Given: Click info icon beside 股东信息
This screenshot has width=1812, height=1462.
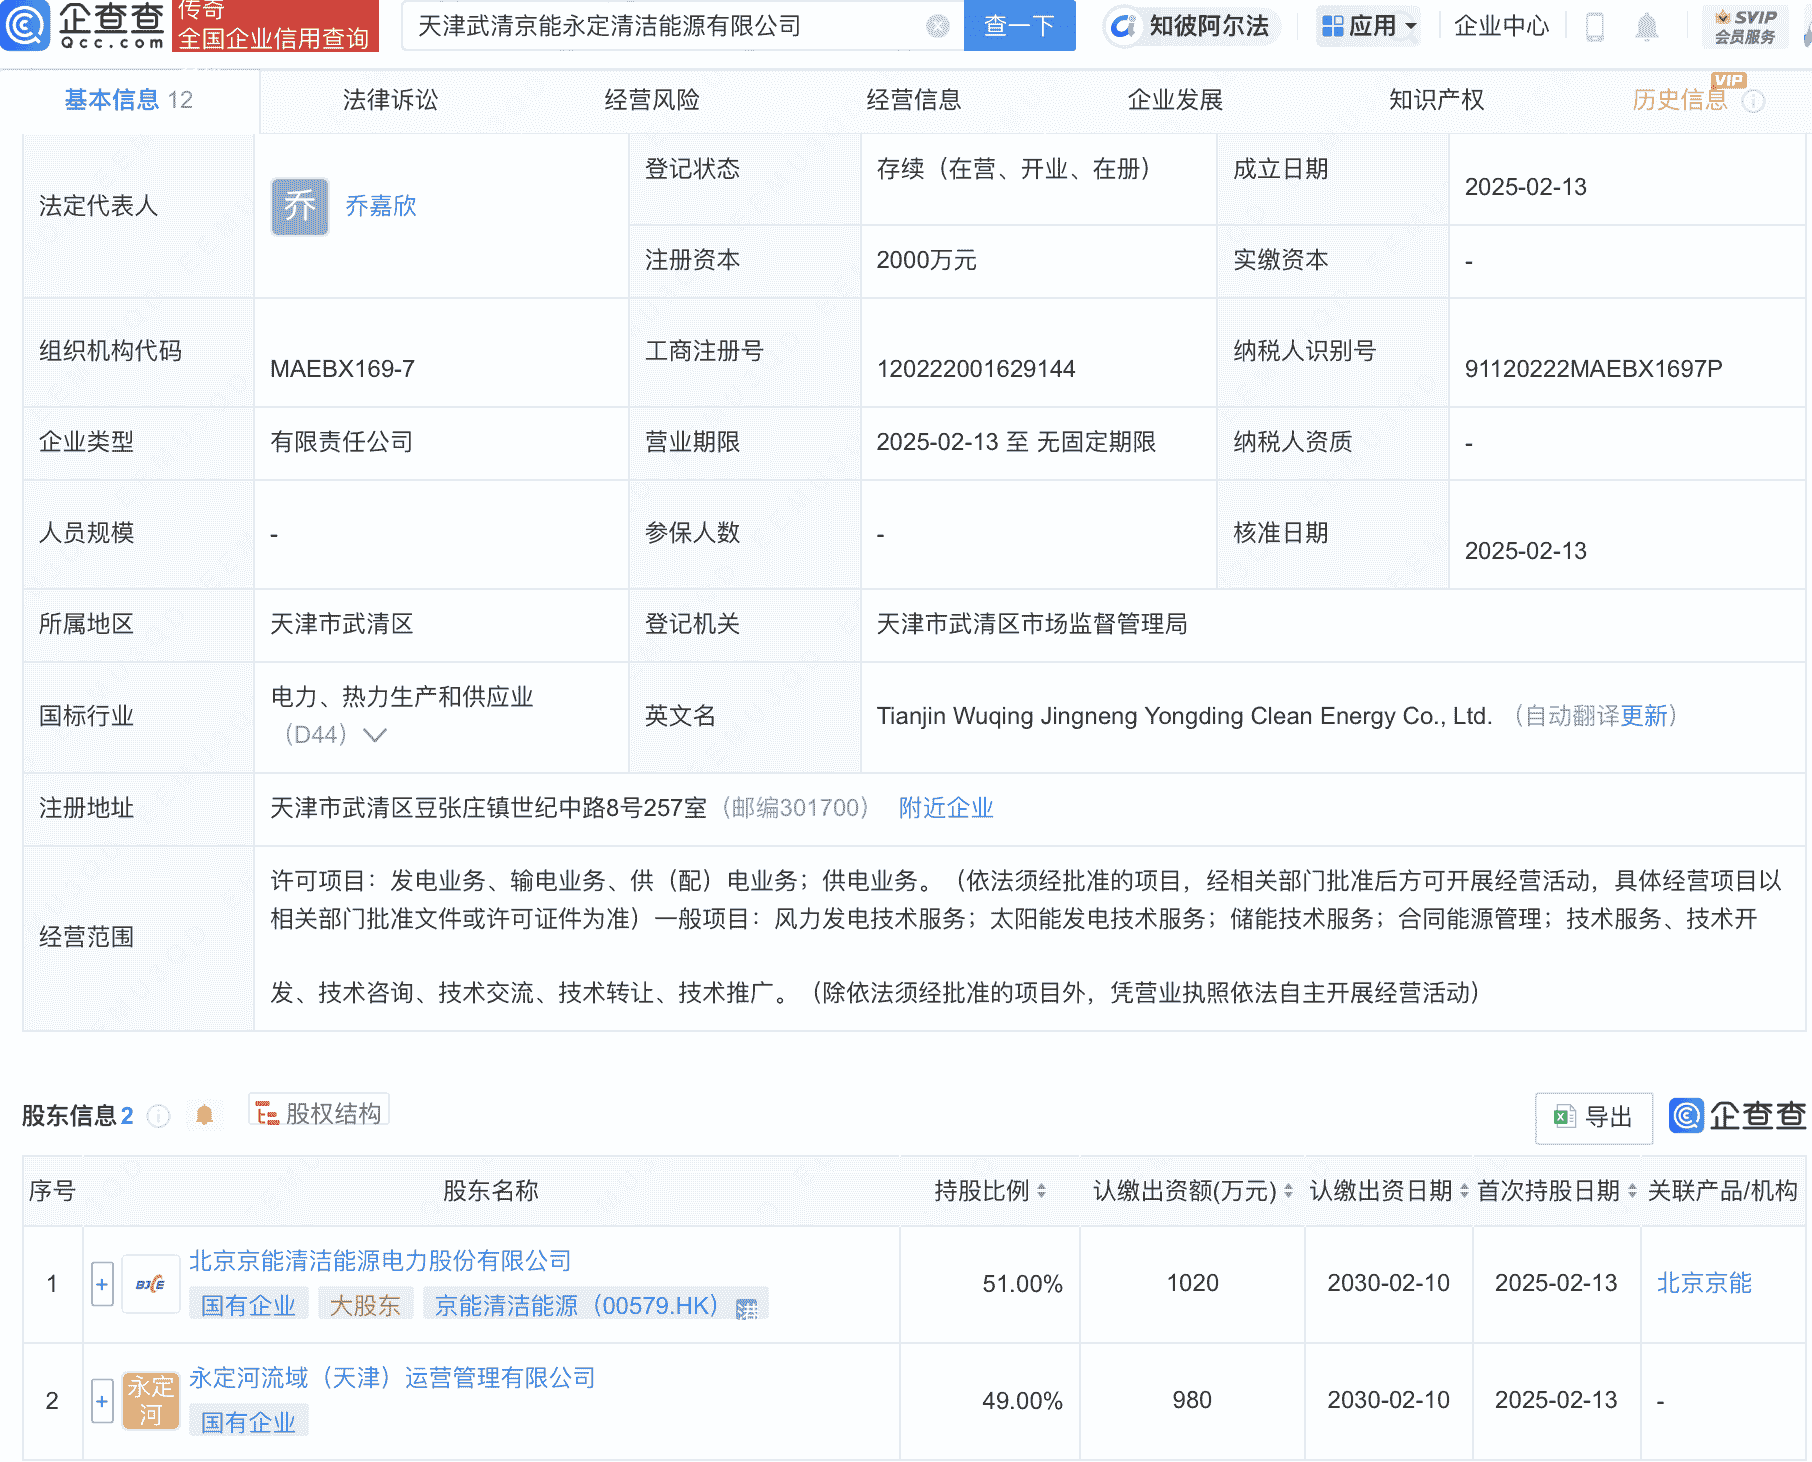Looking at the screenshot, I should tap(159, 1117).
